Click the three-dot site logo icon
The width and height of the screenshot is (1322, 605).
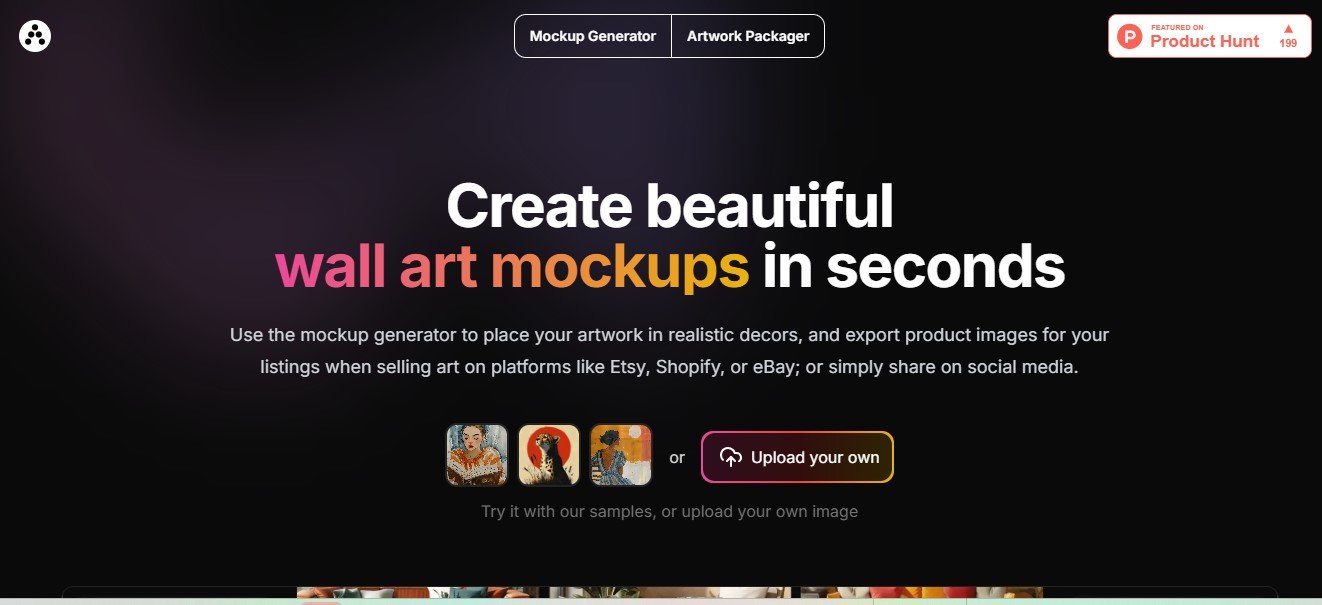pos(35,36)
